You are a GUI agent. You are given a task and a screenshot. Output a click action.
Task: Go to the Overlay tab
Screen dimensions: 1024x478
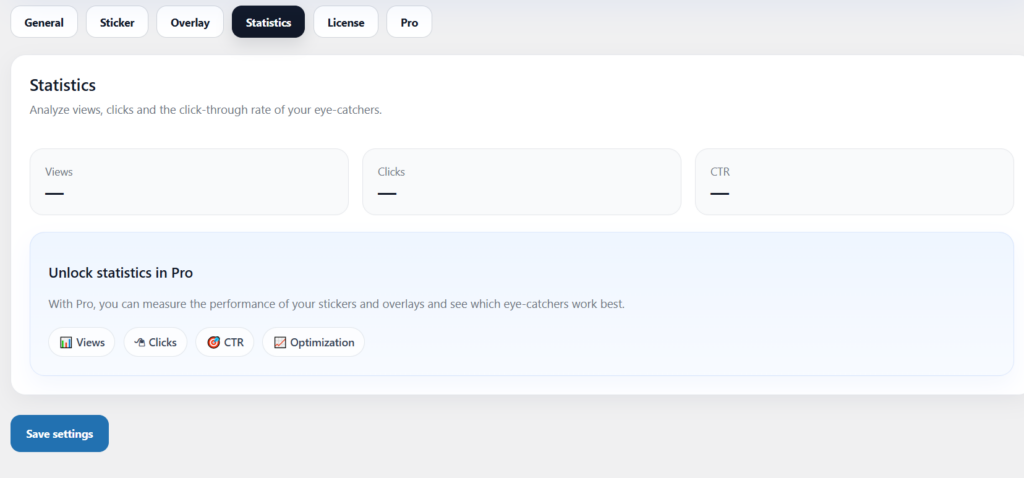[x=190, y=22]
